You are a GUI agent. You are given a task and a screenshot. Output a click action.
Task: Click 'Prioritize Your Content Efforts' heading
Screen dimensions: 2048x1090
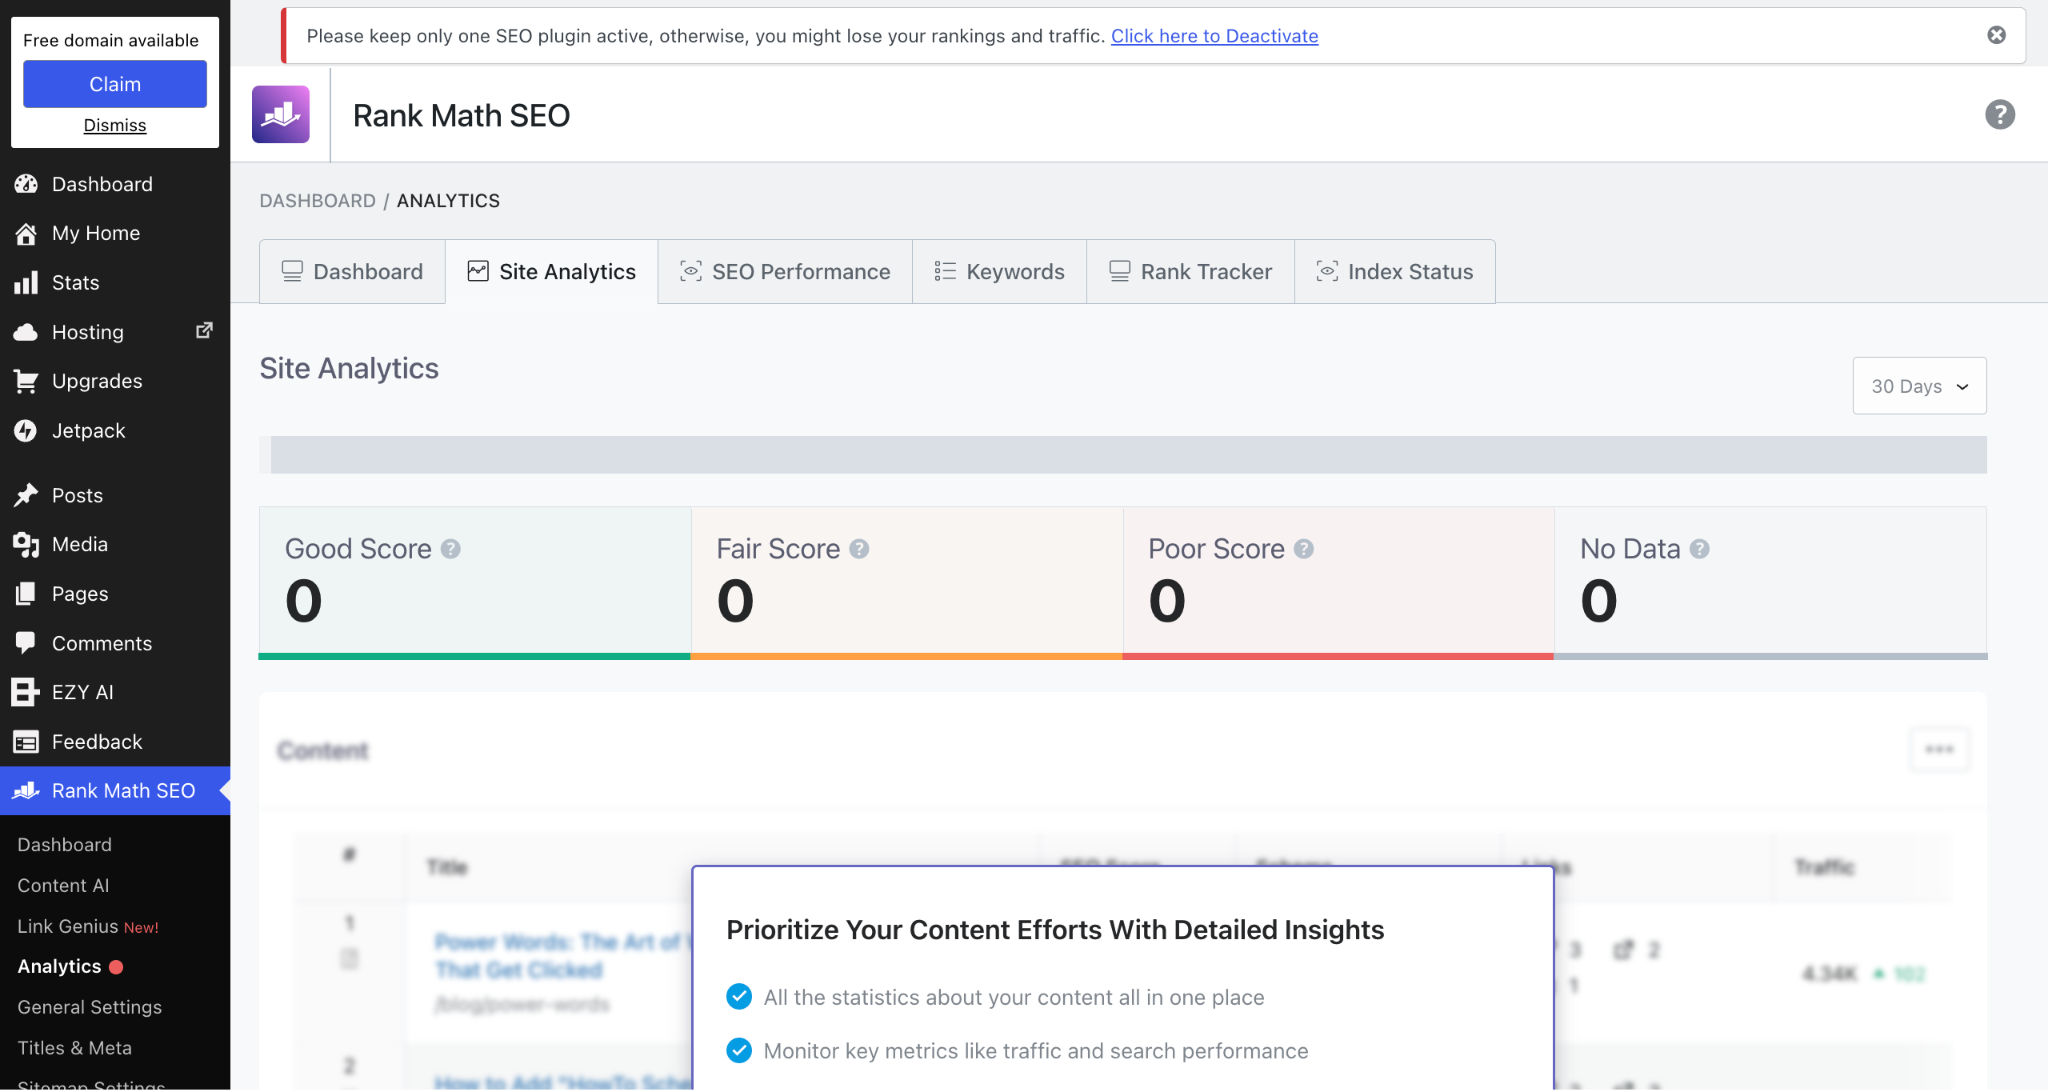[1055, 930]
